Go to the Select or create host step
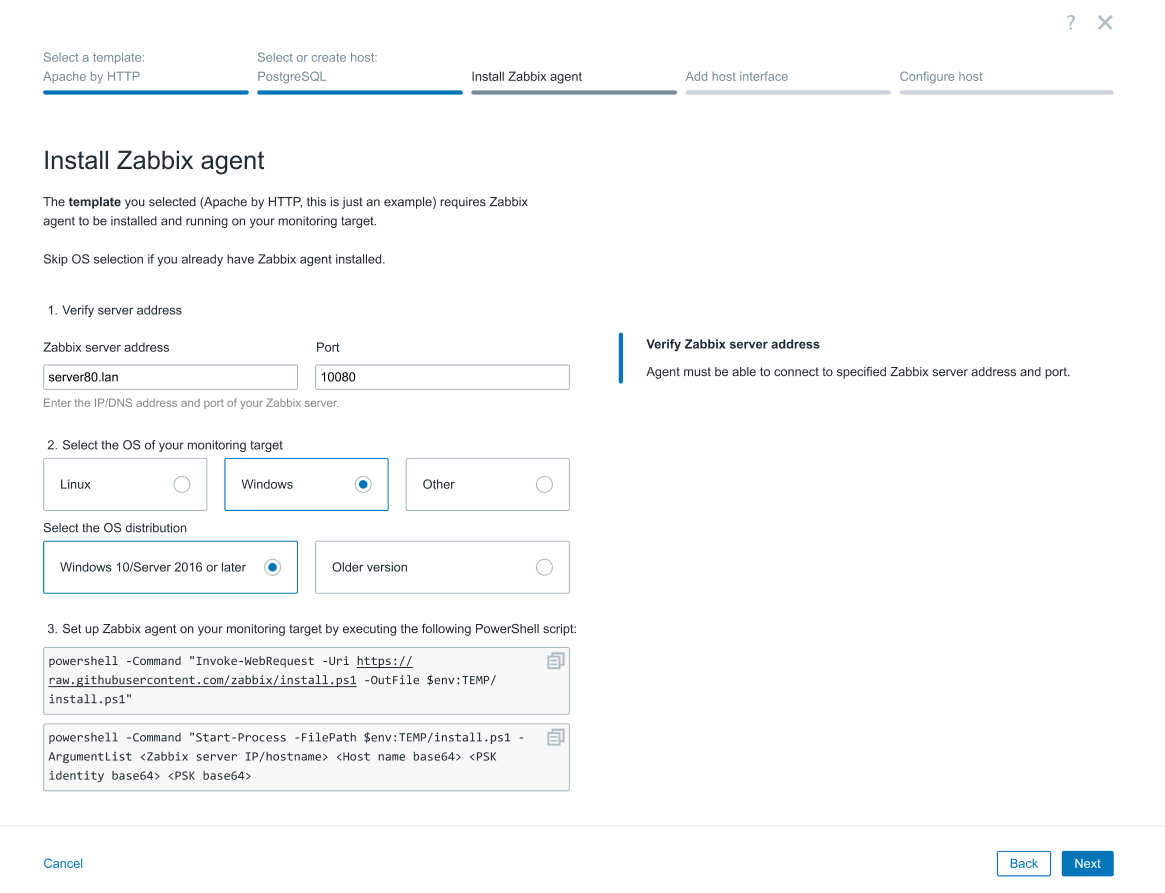This screenshot has height=893, width=1165. pos(360,72)
